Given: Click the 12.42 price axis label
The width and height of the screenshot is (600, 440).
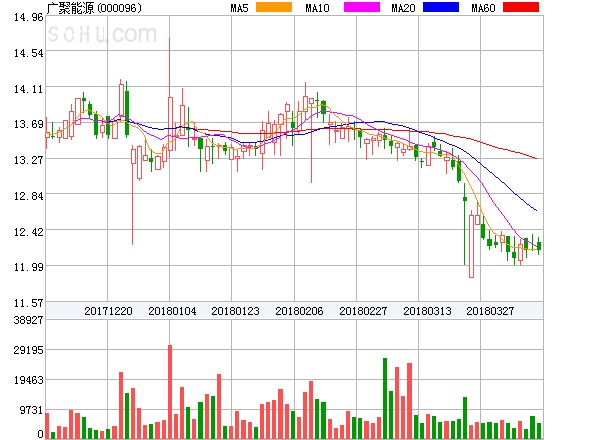Looking at the screenshot, I should (x=29, y=232).
